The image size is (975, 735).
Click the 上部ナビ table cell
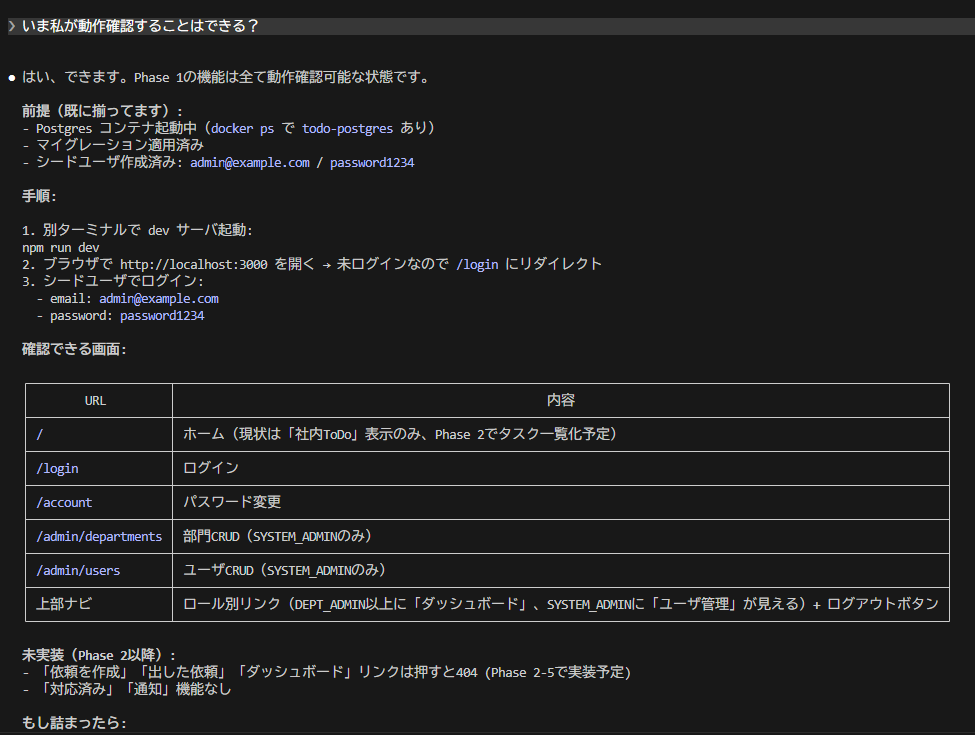point(99,604)
